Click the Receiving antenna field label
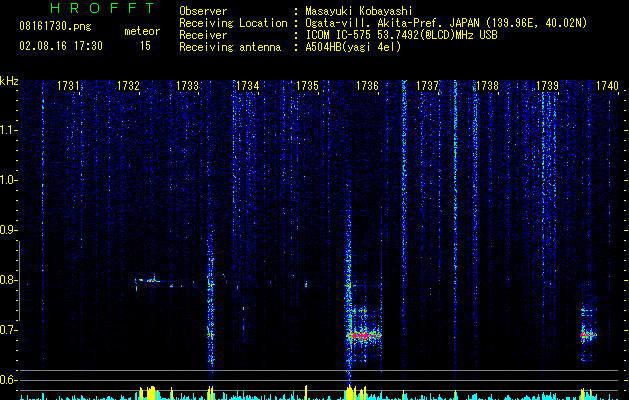 coord(230,47)
